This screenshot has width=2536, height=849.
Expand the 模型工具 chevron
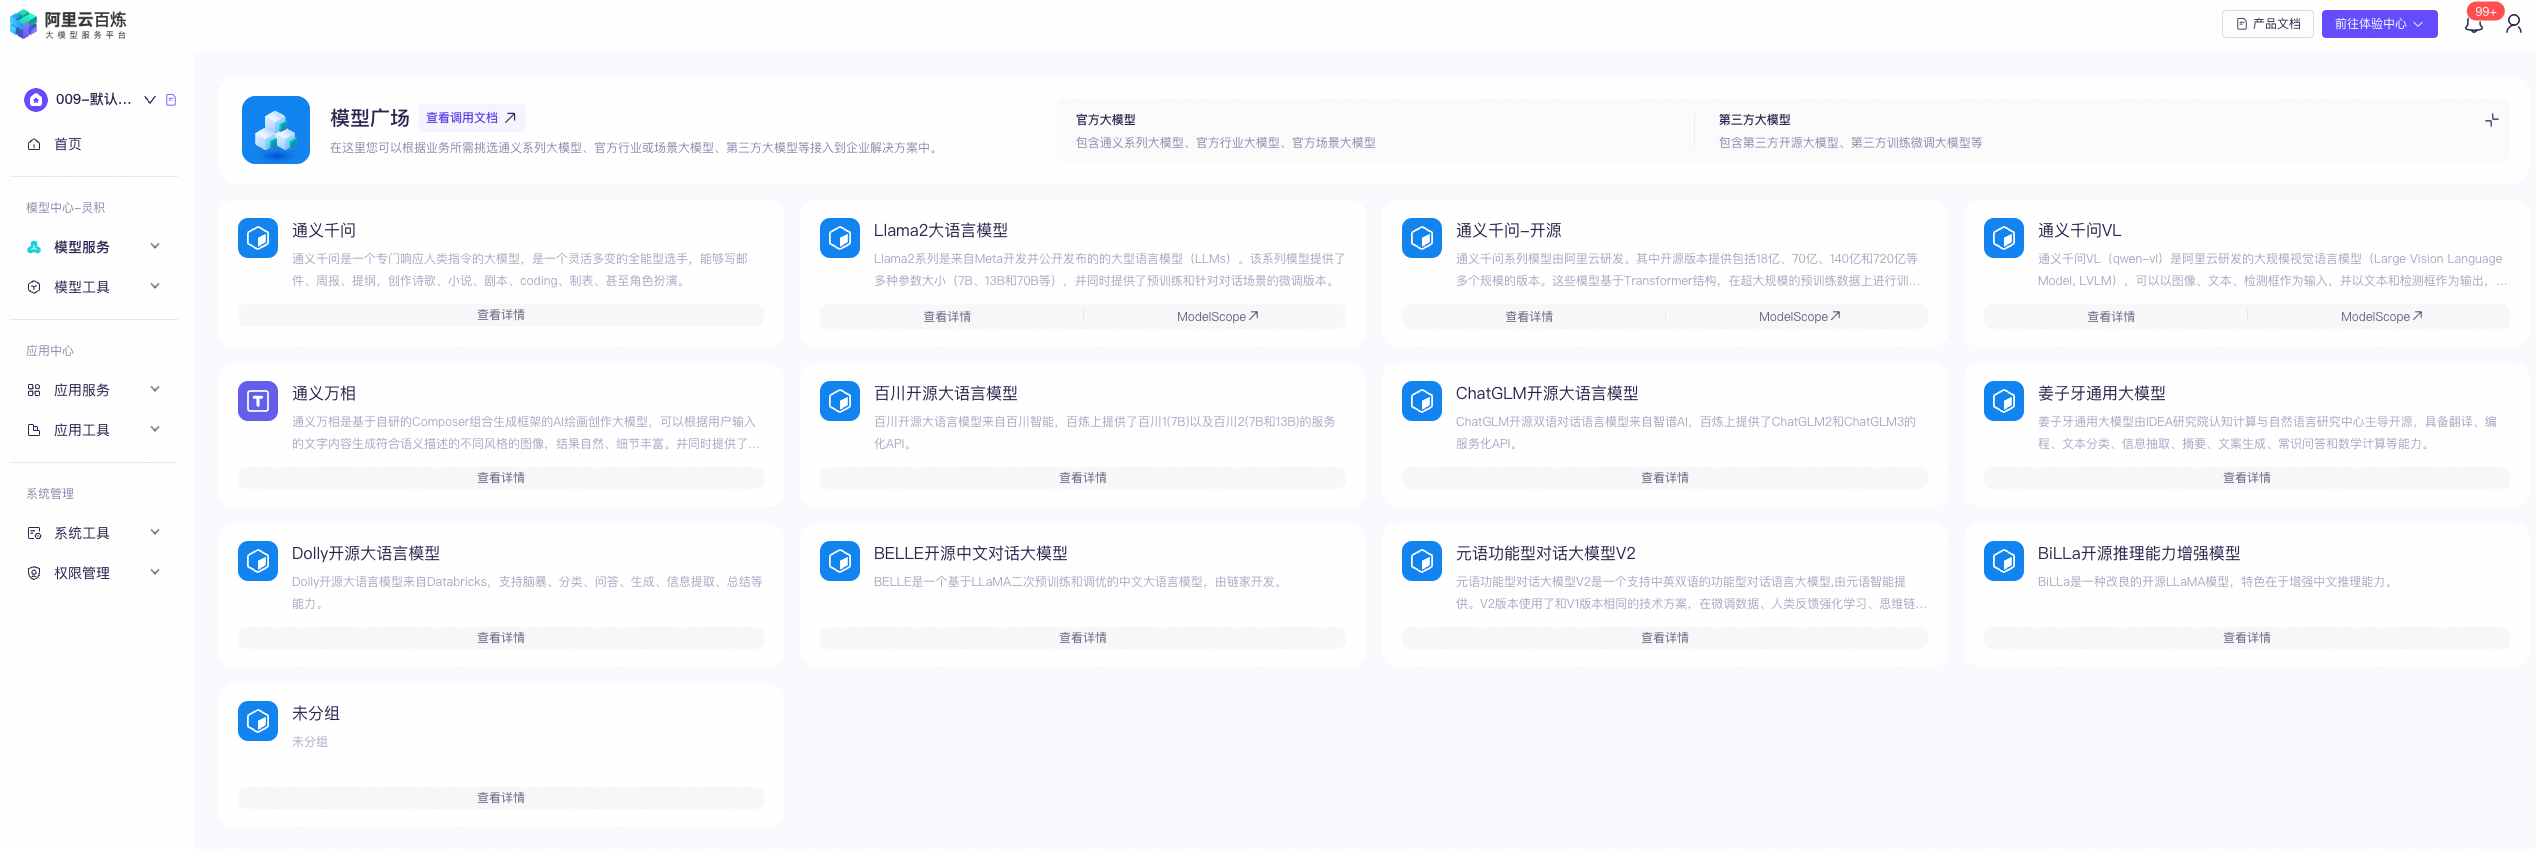pos(155,286)
